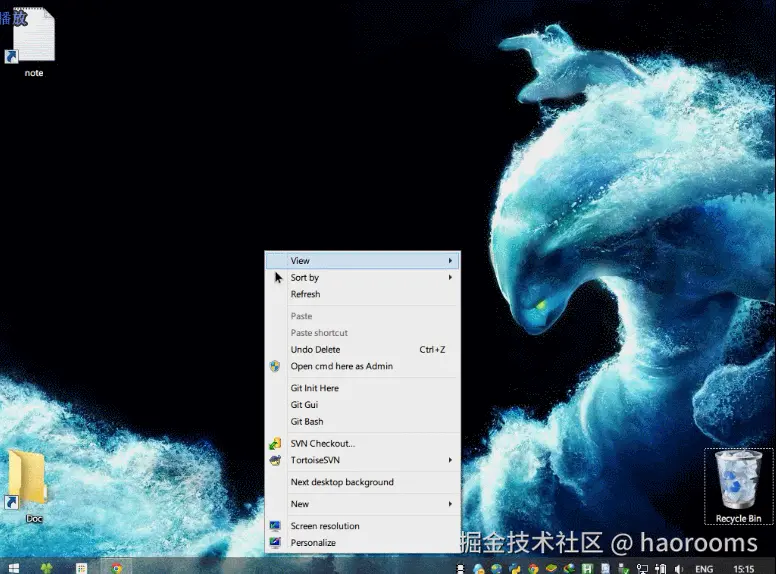Image resolution: width=776 pixels, height=574 pixels.
Task: Click the 15:15 taskbar clock
Action: (743, 569)
